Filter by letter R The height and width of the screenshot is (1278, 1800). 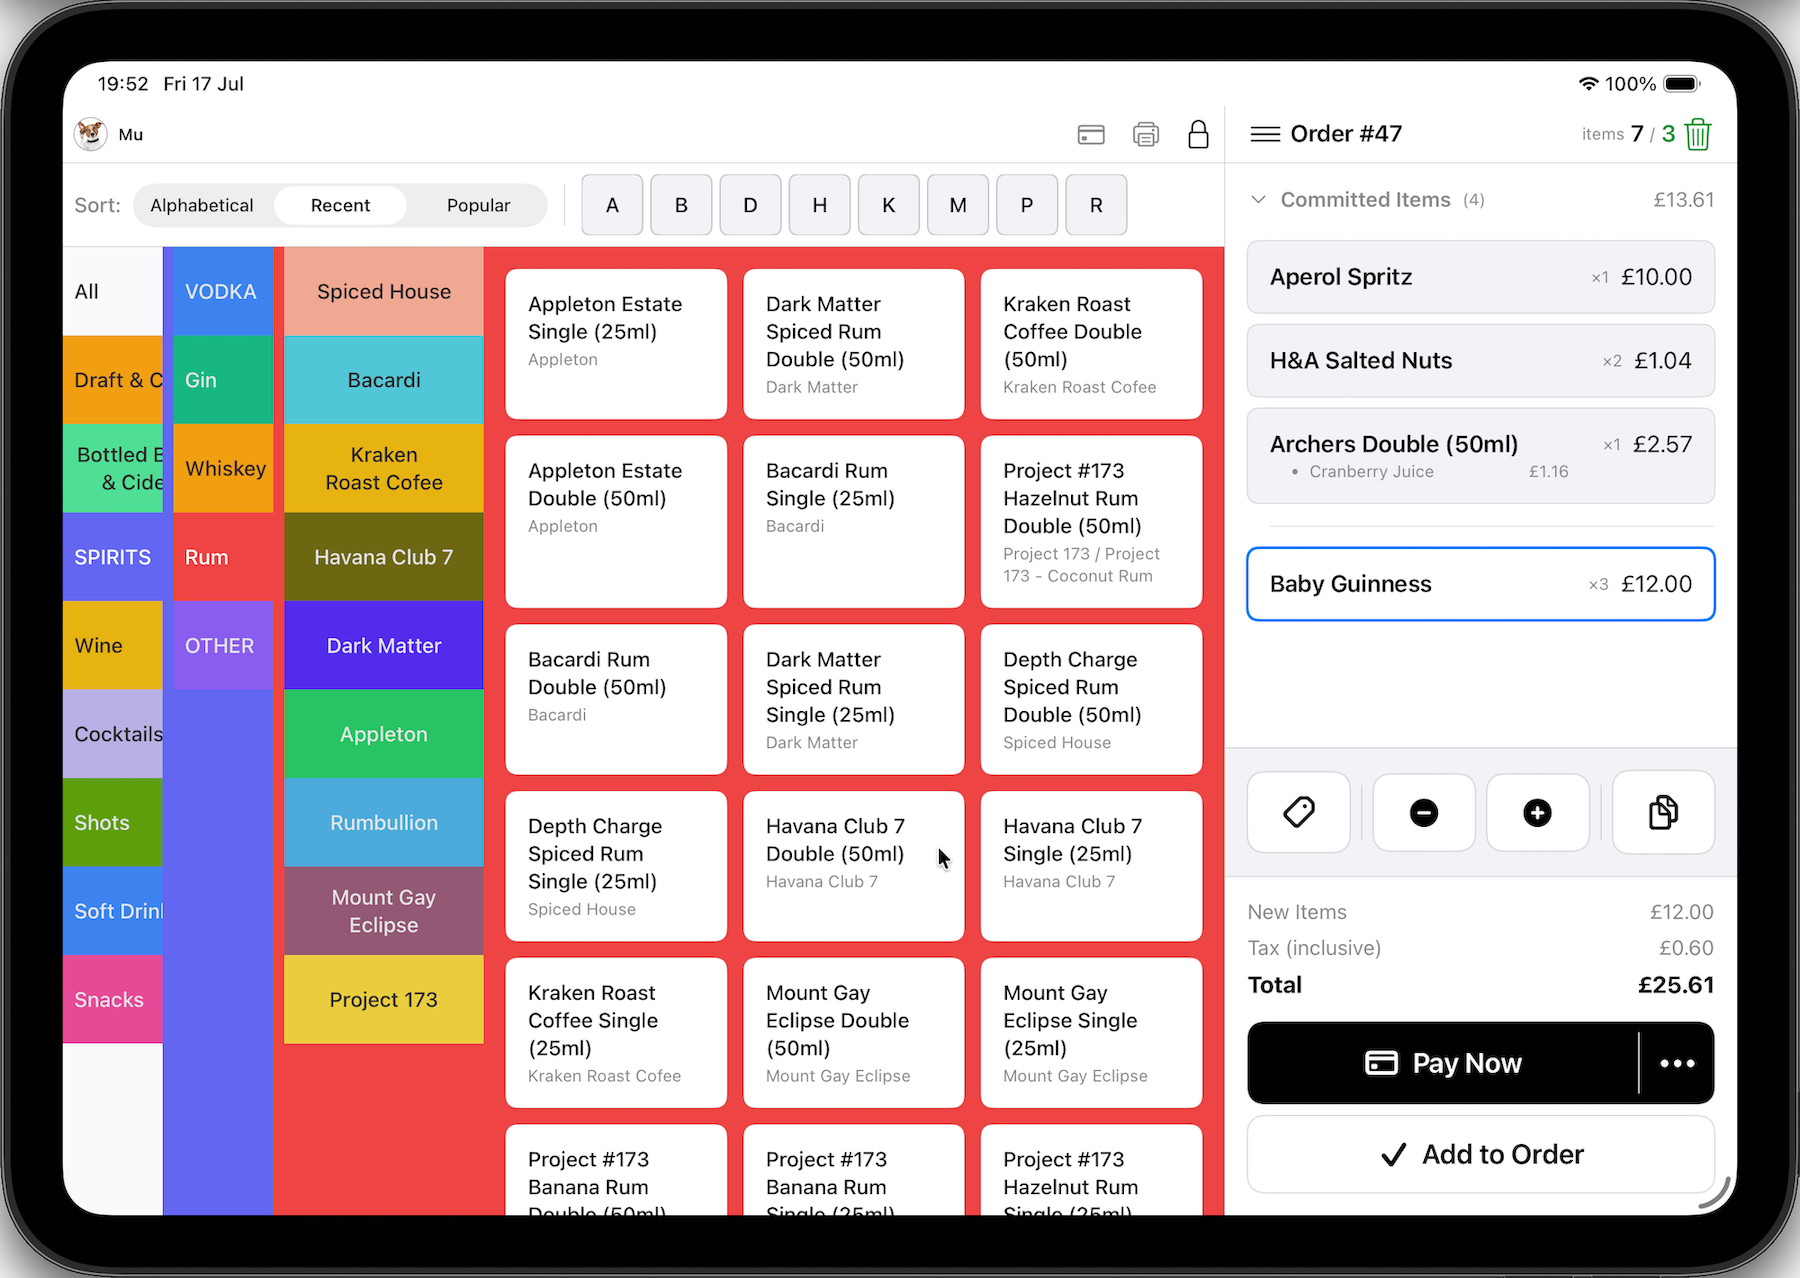[x=1096, y=205]
